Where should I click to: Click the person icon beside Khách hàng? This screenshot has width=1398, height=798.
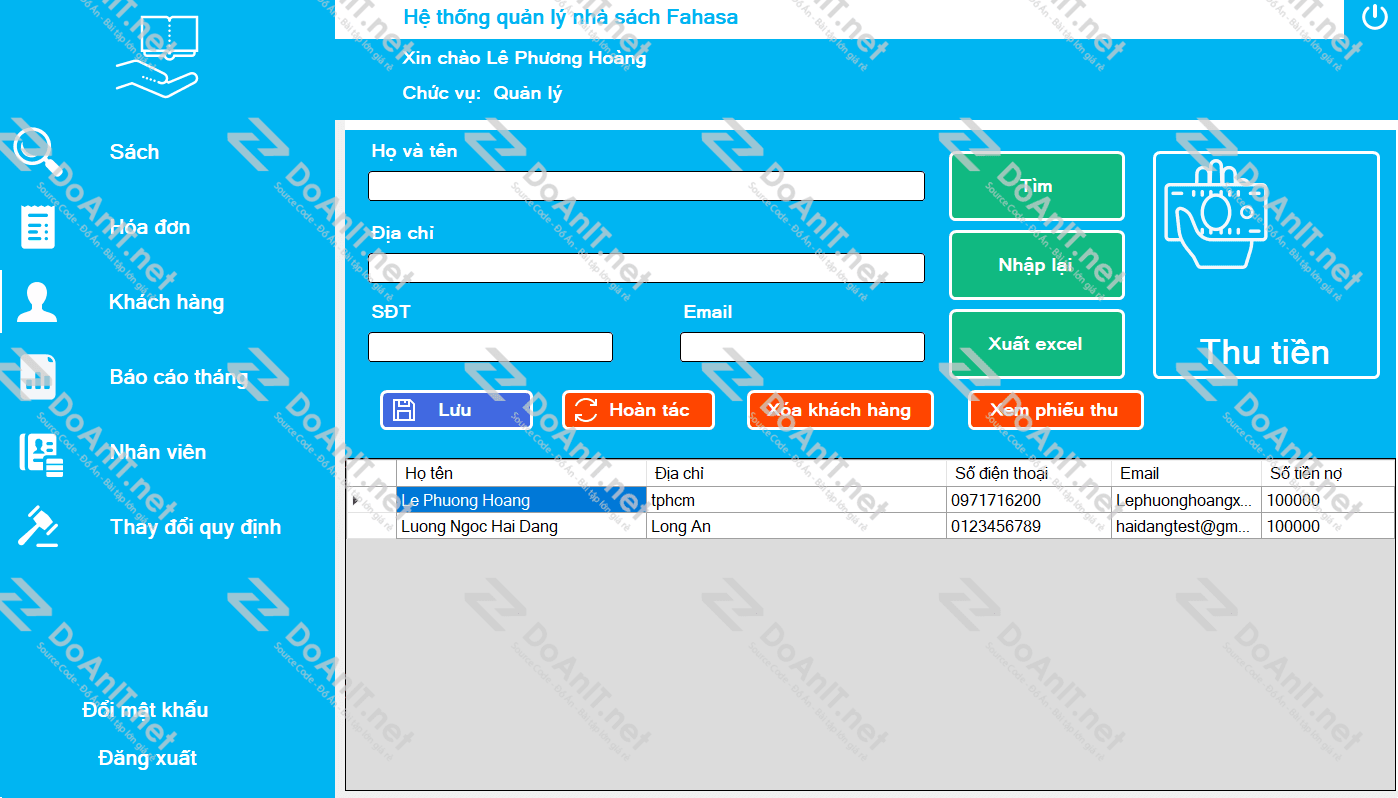coord(38,302)
